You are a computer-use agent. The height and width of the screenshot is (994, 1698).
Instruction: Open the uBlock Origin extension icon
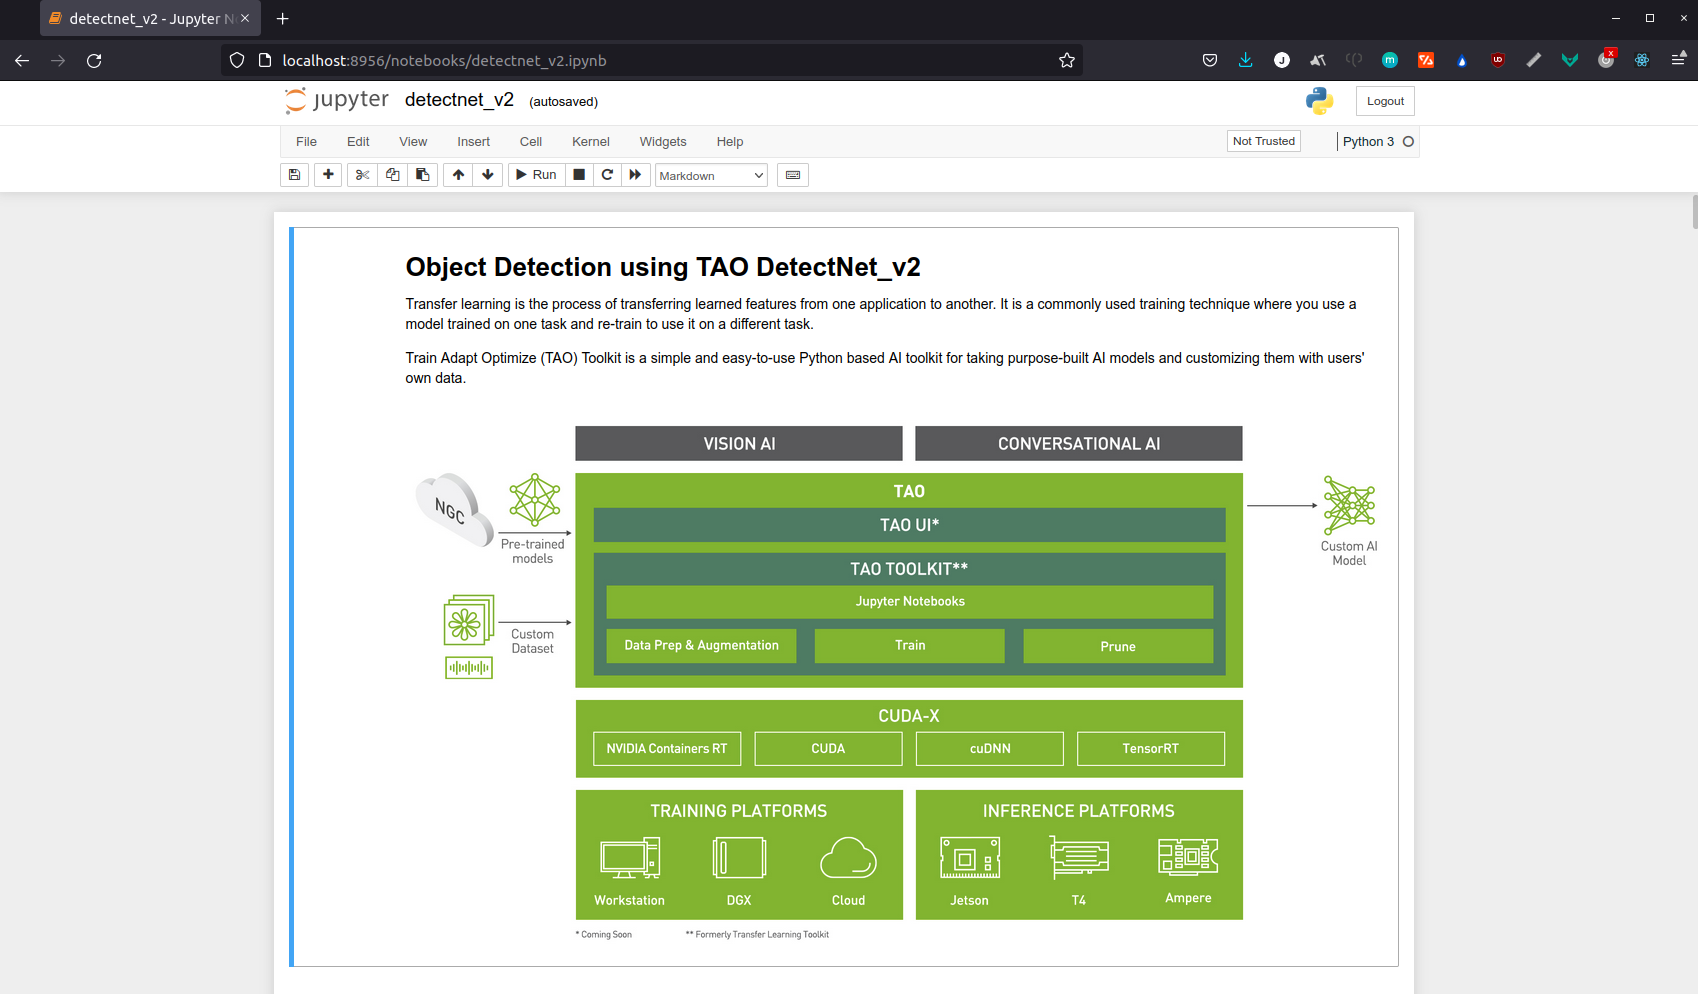(x=1497, y=60)
